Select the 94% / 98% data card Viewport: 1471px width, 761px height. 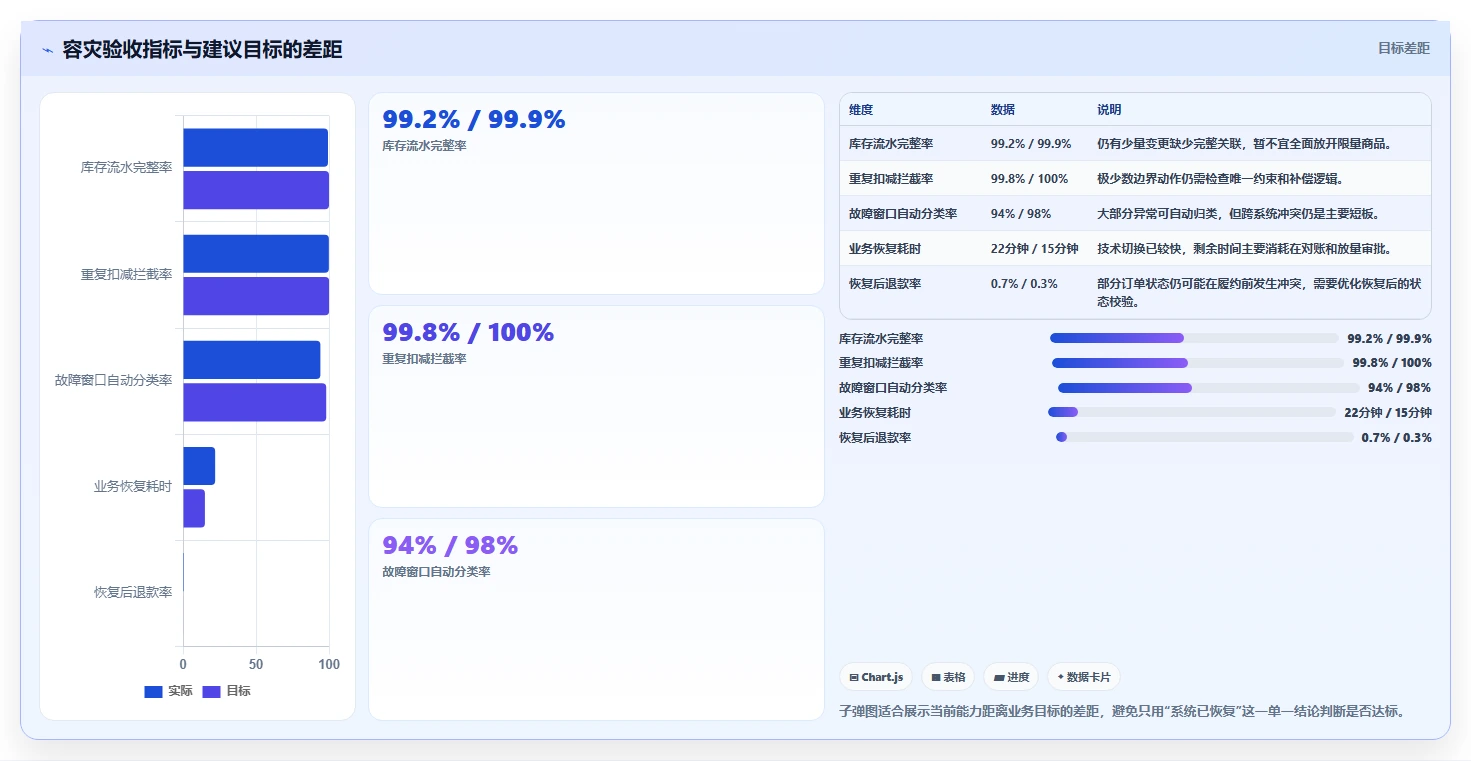coord(596,619)
